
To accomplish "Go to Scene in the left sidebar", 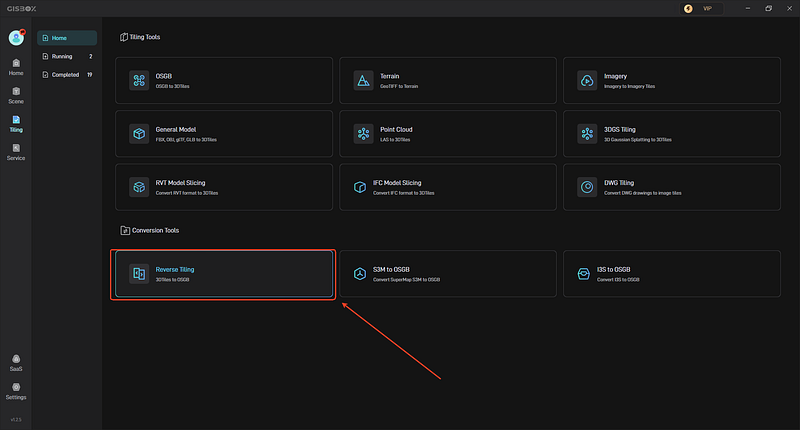I will click(x=16, y=95).
